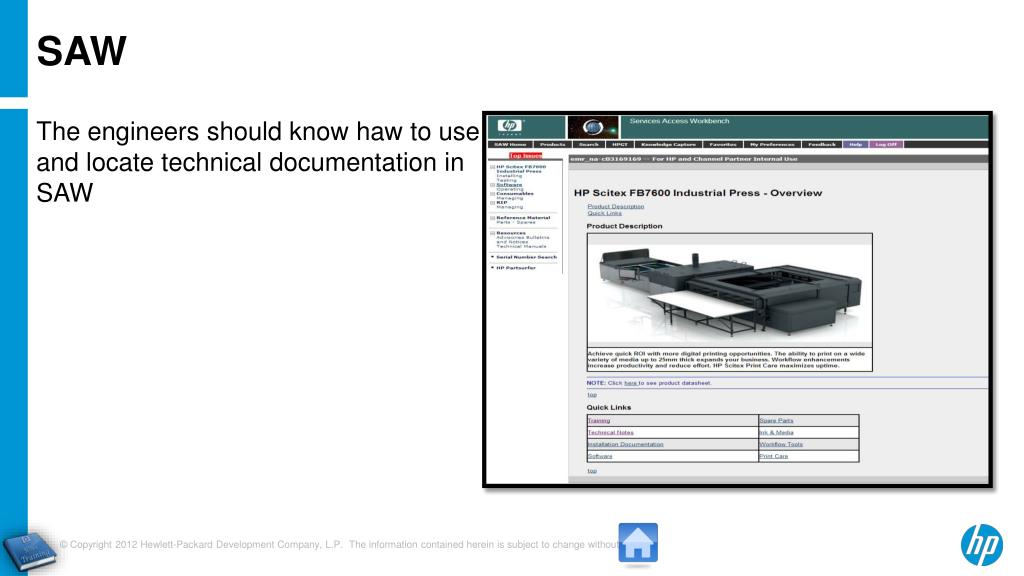
Task: Select Installing in the sidebar
Action: pos(509,176)
